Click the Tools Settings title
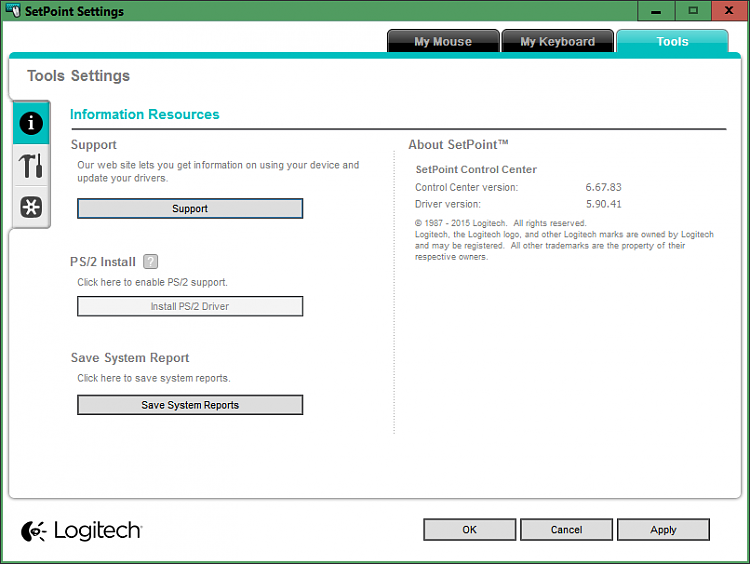This screenshot has height=564, width=750. click(x=78, y=76)
